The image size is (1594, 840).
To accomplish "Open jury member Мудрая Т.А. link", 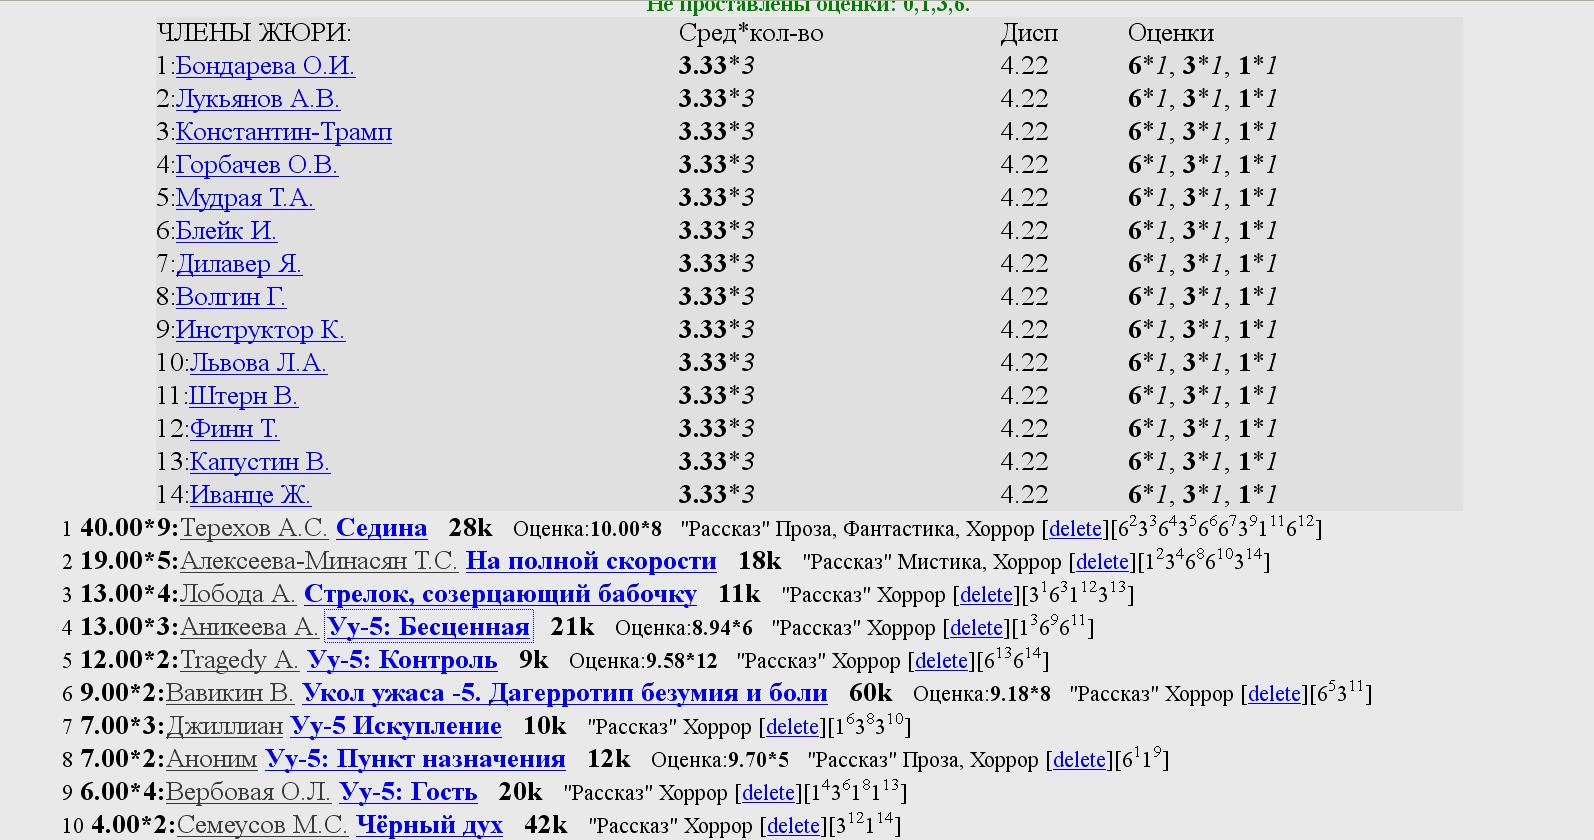I will pos(244,198).
